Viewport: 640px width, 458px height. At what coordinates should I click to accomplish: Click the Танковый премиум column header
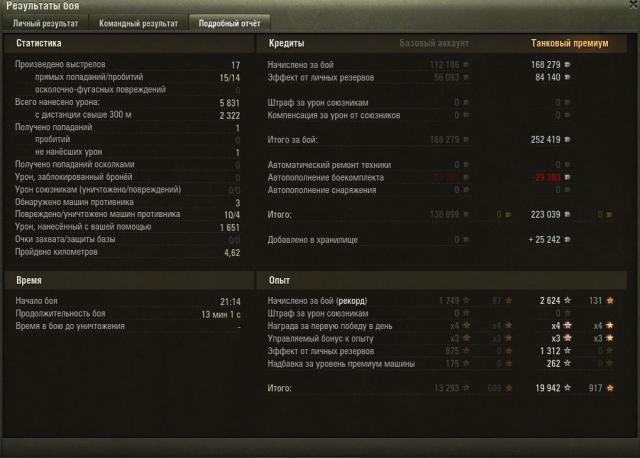click(569, 43)
